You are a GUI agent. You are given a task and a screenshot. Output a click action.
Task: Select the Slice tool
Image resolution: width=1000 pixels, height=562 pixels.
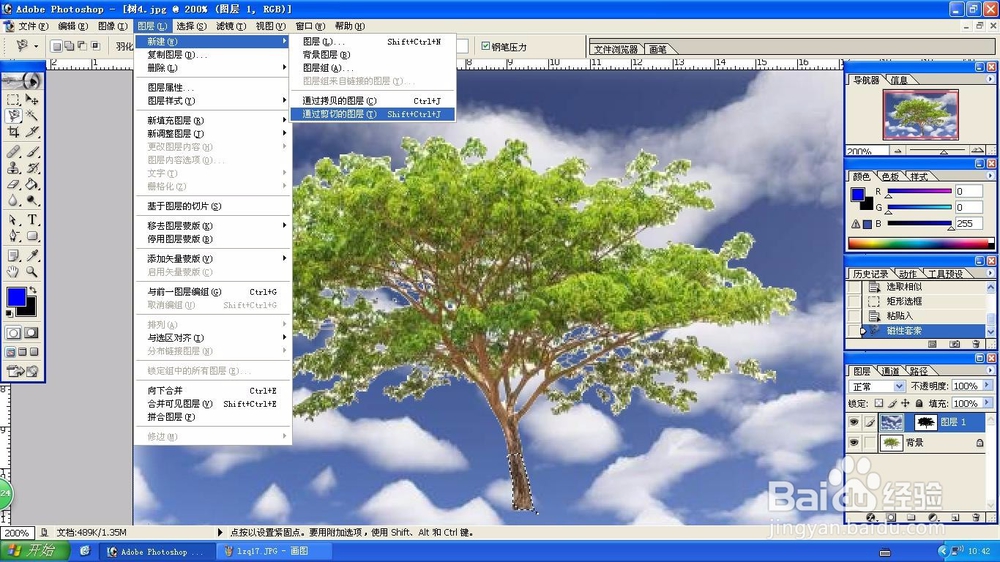(32, 132)
